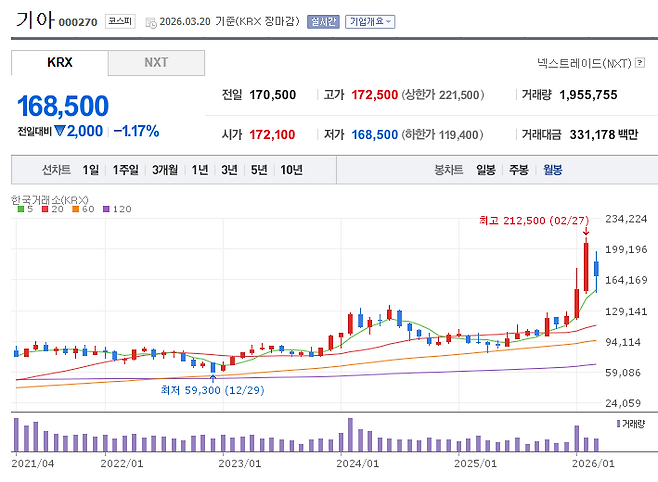
Task: Open the 기업개요 dropdown
Action: click(370, 21)
